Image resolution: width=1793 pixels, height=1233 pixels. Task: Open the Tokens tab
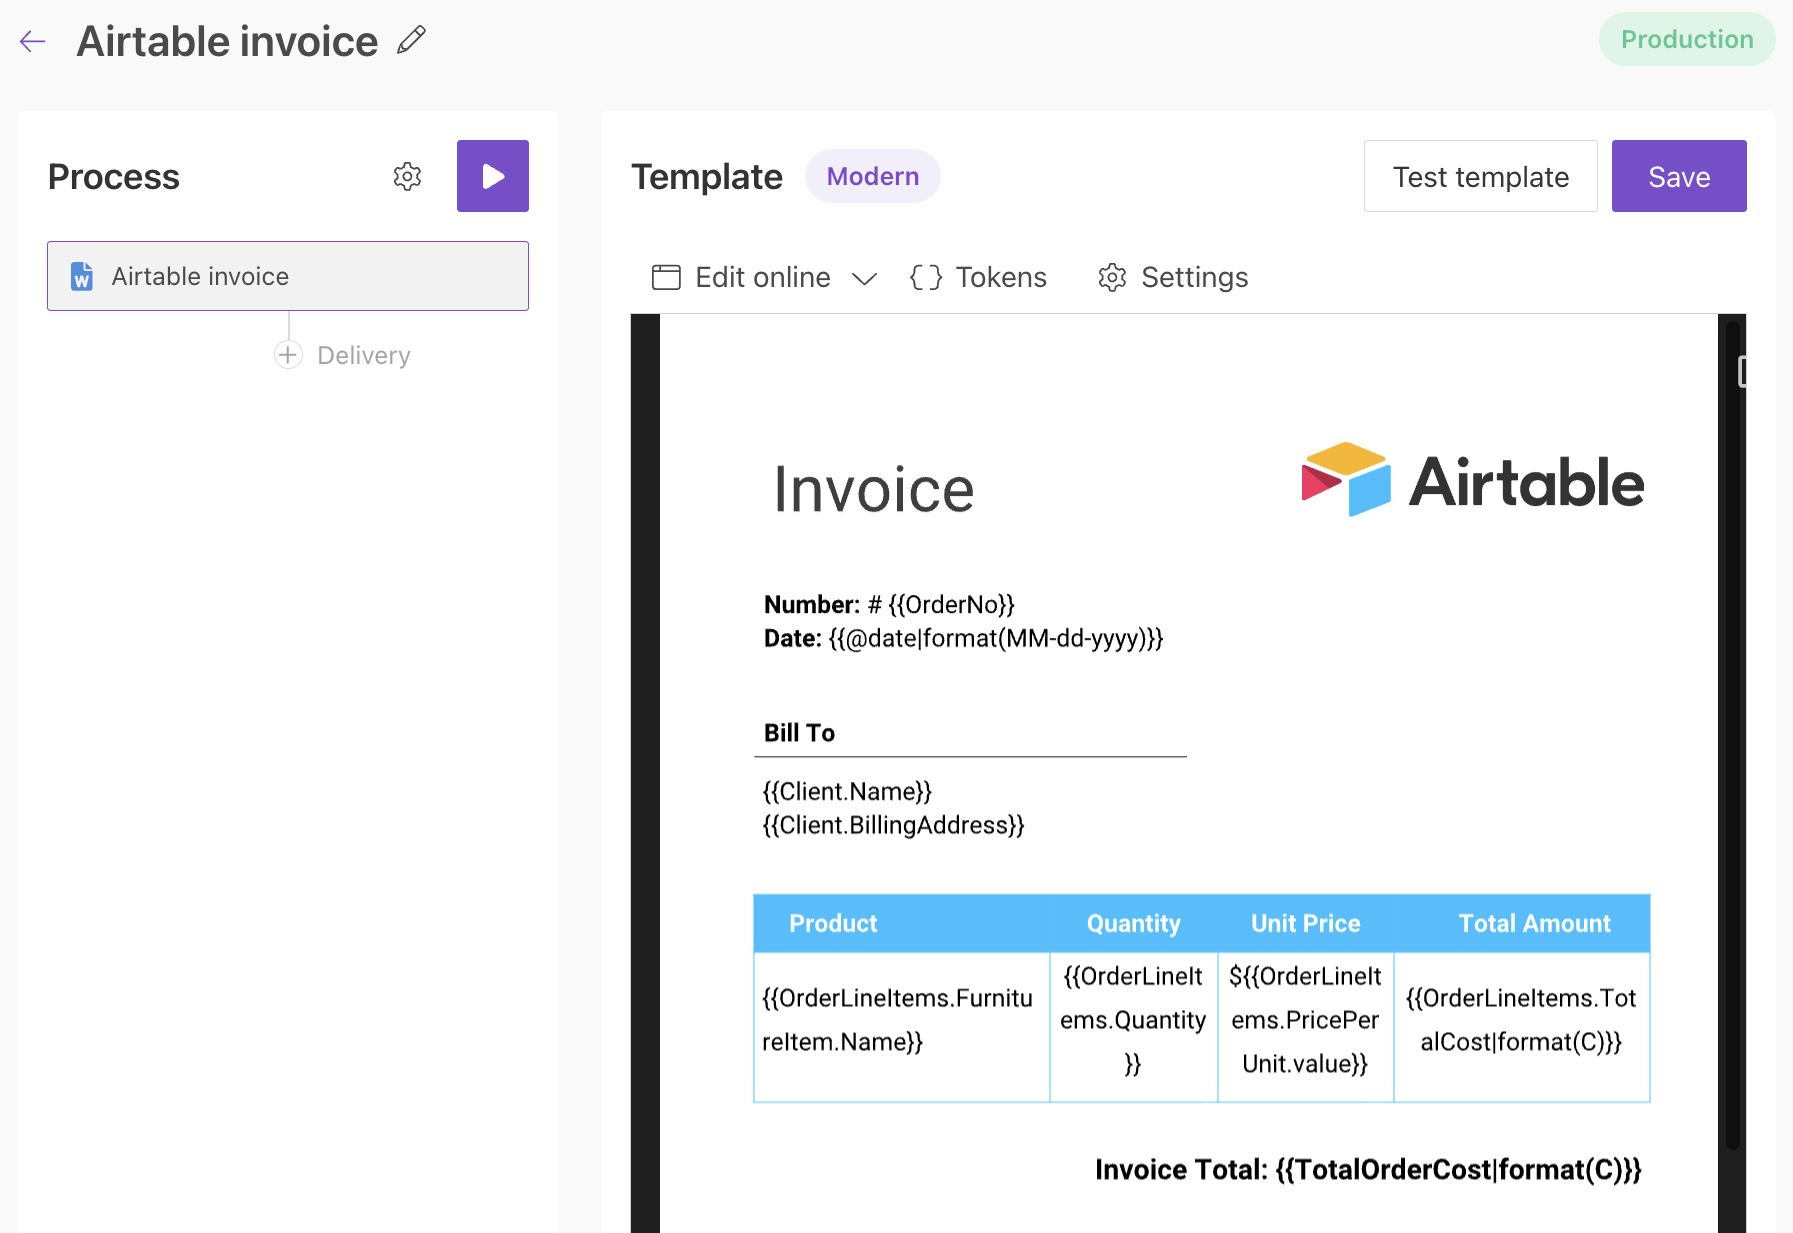pos(1000,277)
